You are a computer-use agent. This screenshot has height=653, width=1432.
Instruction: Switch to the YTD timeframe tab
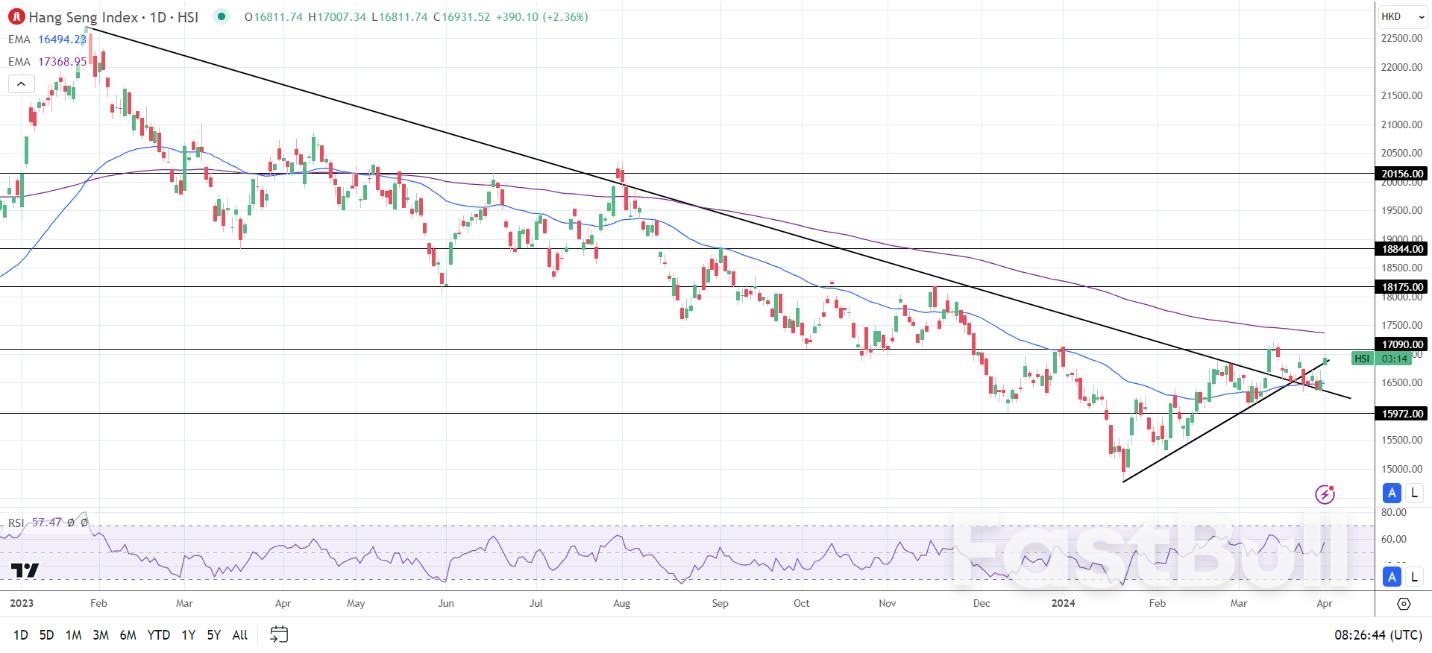pos(157,634)
